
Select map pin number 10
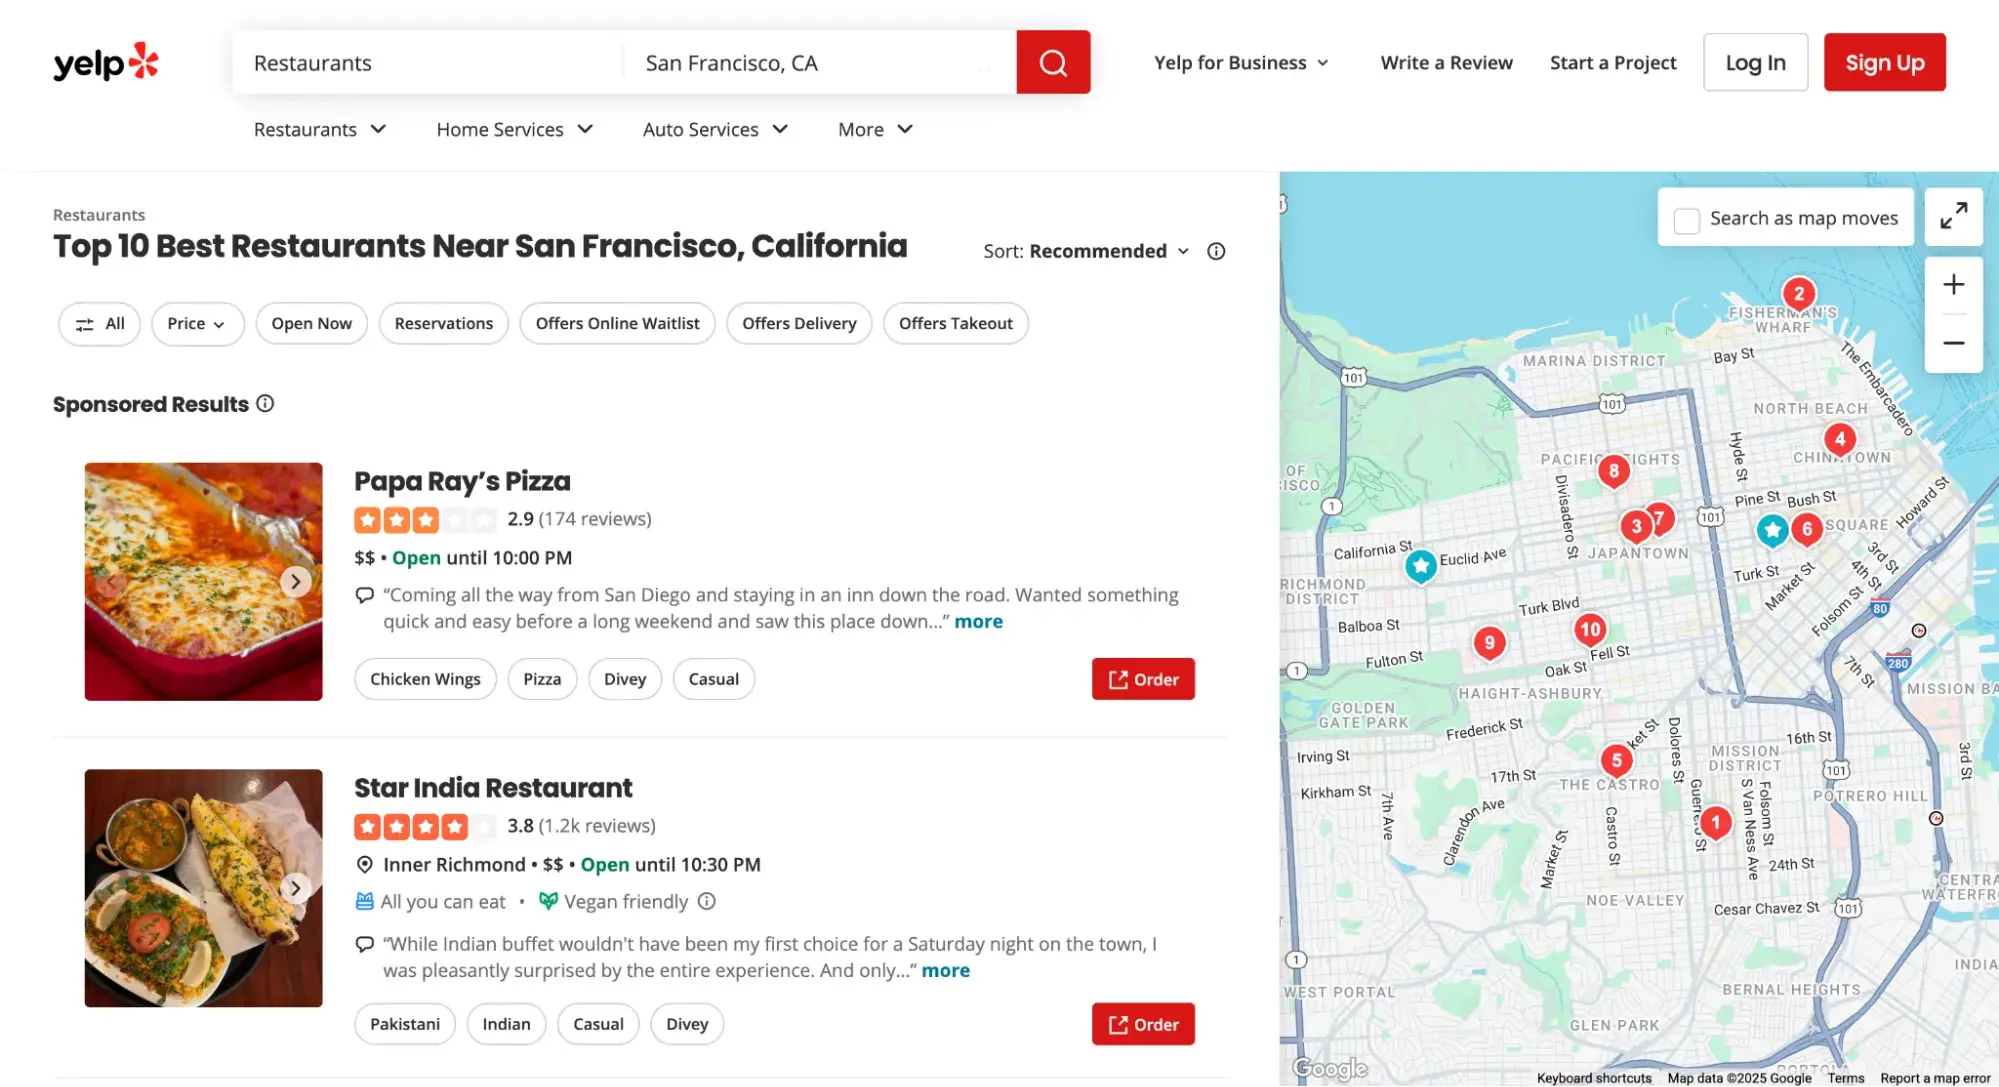pyautogui.click(x=1590, y=629)
